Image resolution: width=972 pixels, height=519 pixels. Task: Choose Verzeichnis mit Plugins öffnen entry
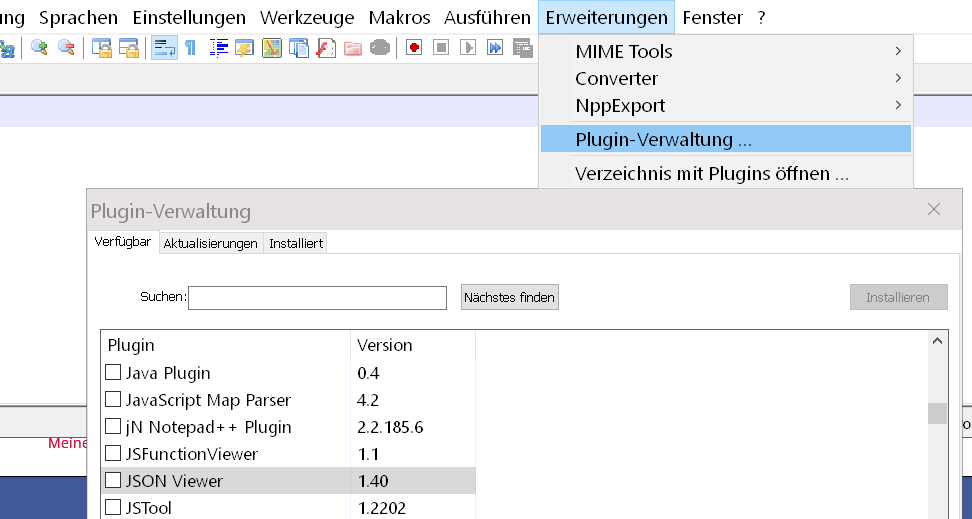point(726,173)
